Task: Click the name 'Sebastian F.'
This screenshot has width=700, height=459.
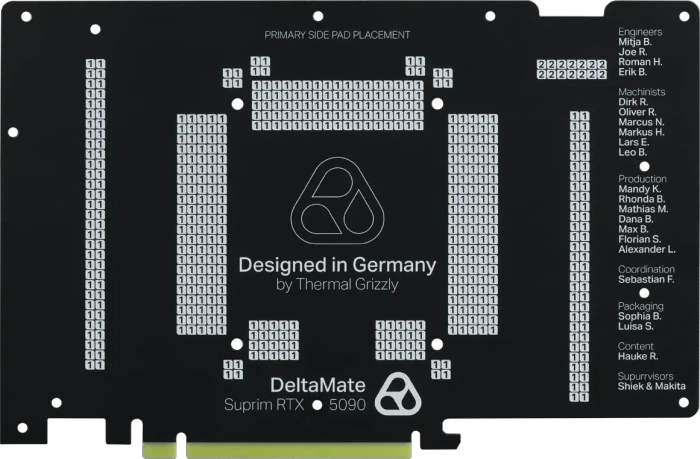Action: [x=646, y=280]
